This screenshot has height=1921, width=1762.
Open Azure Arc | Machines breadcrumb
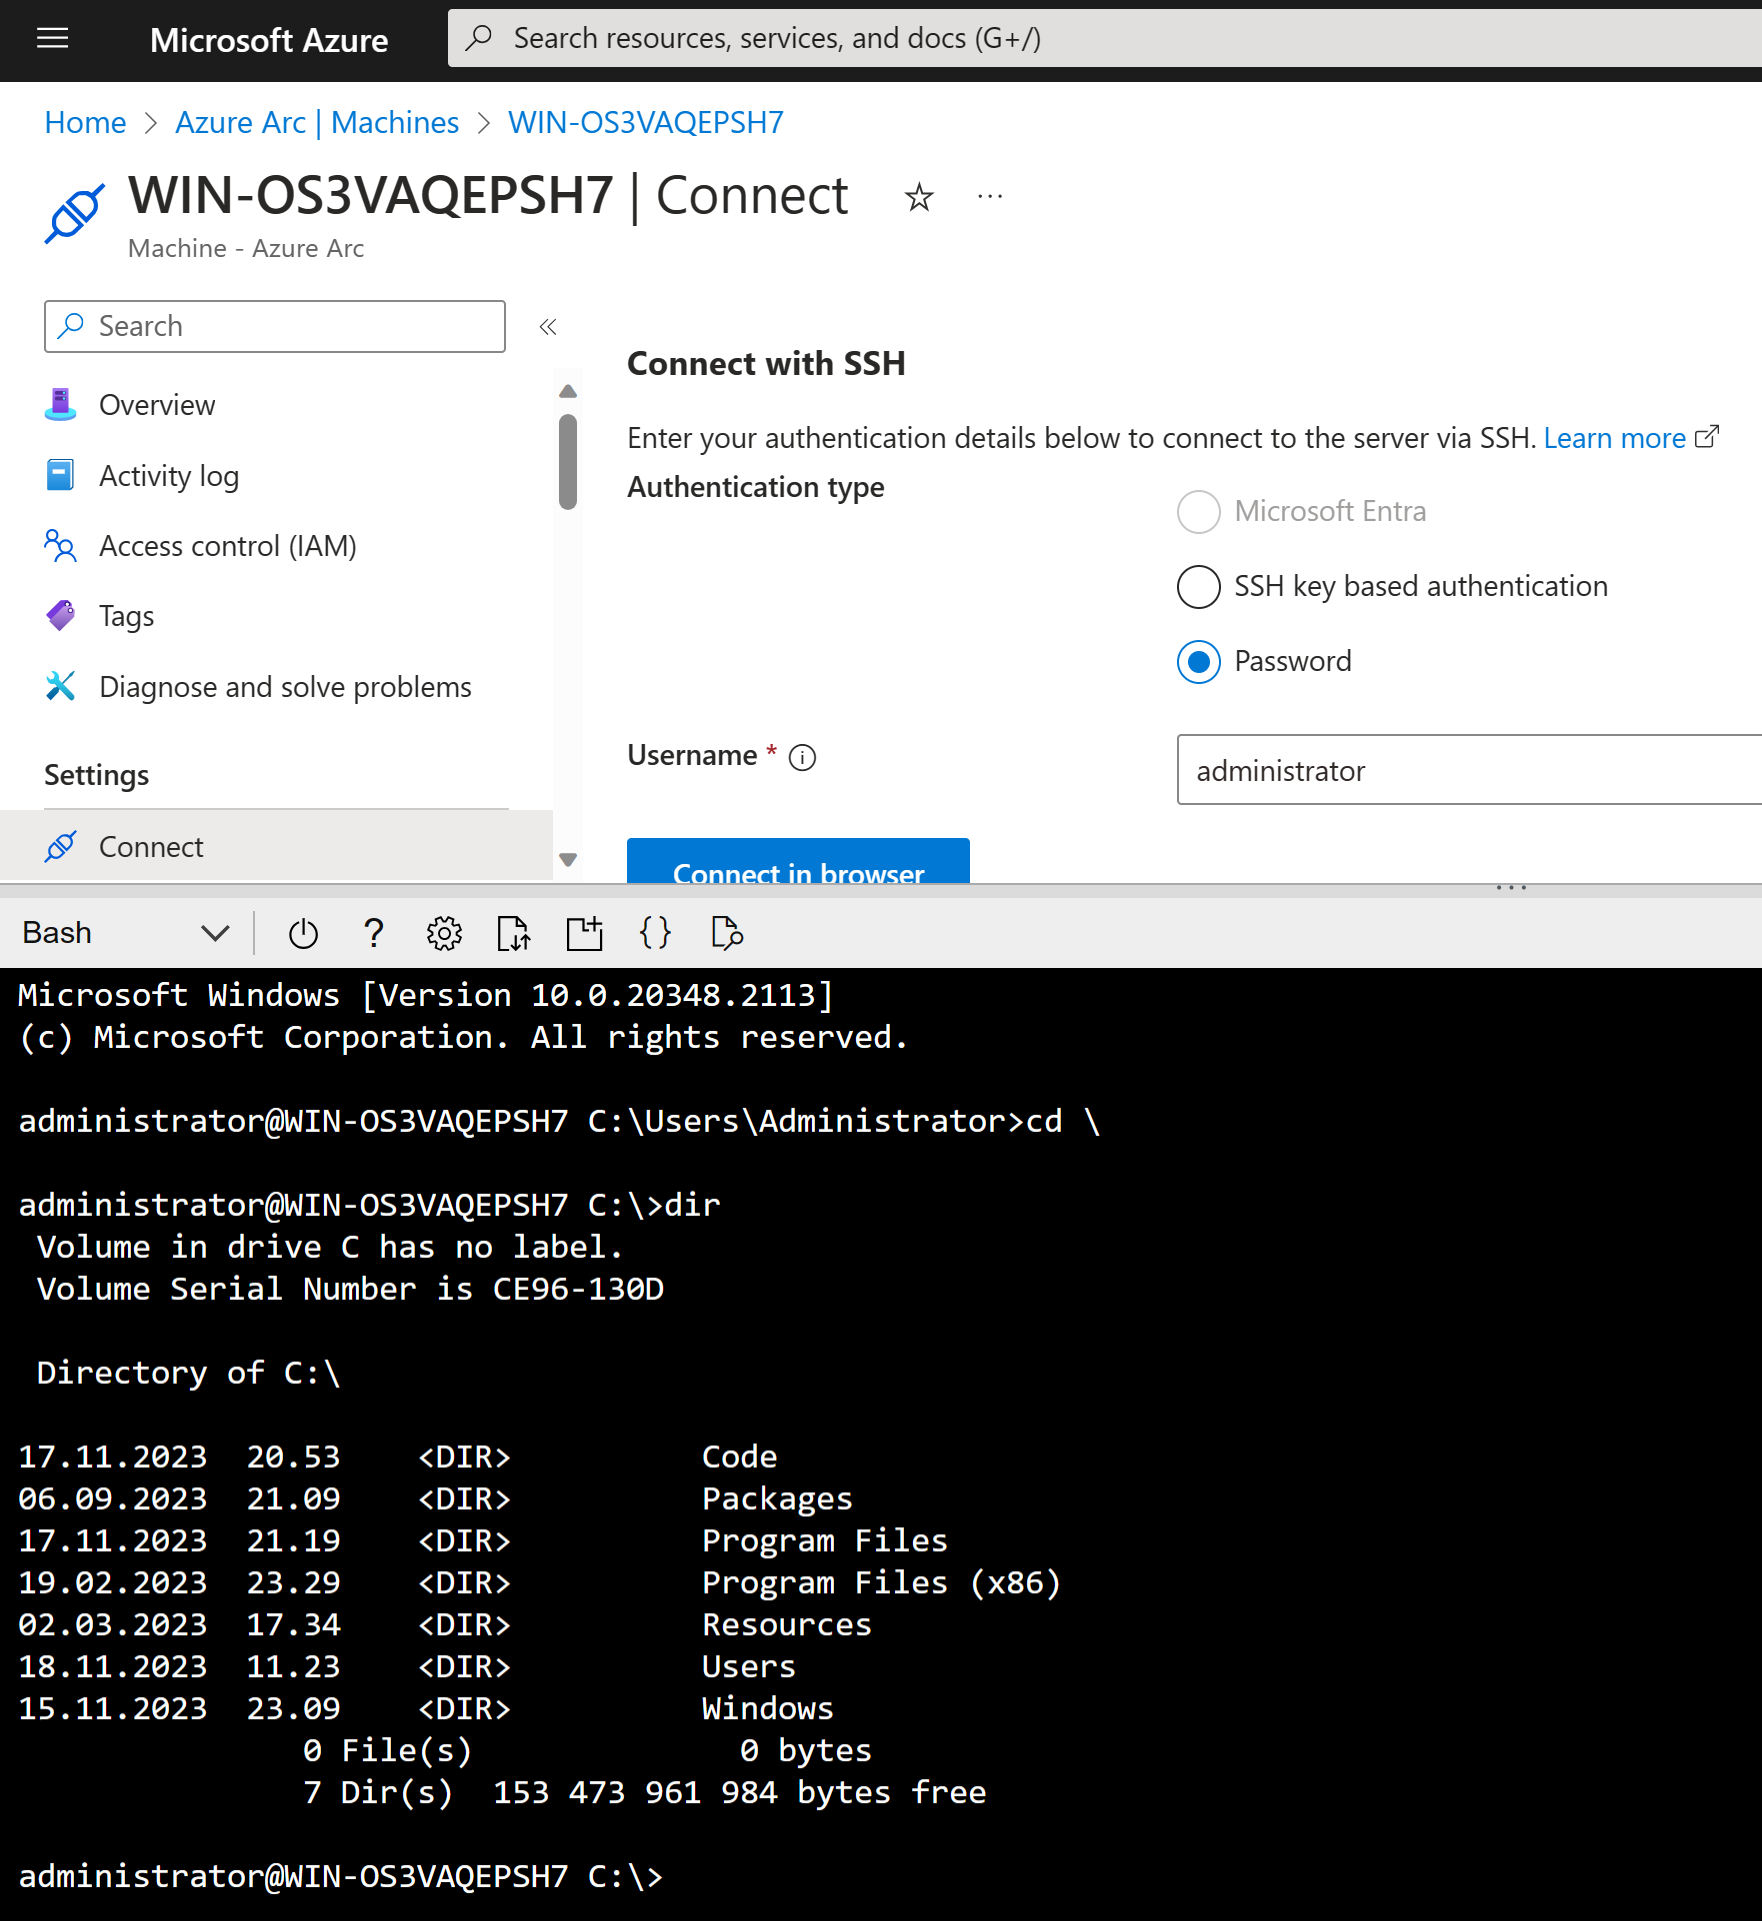coord(317,122)
